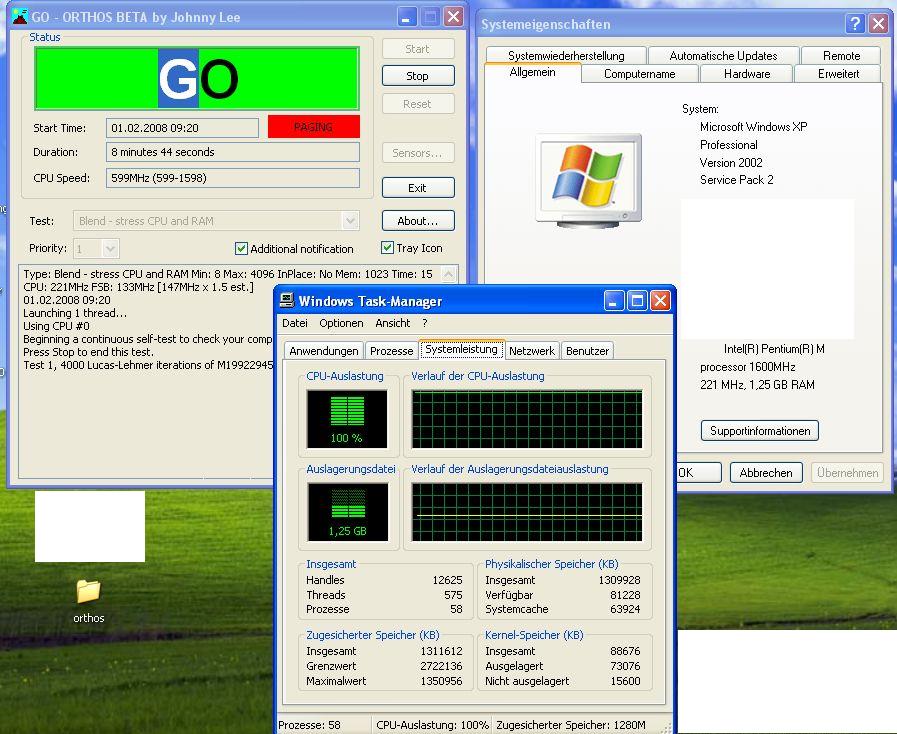This screenshot has height=734, width=897.
Task: Switch to Benutzer tab
Action: (588, 351)
